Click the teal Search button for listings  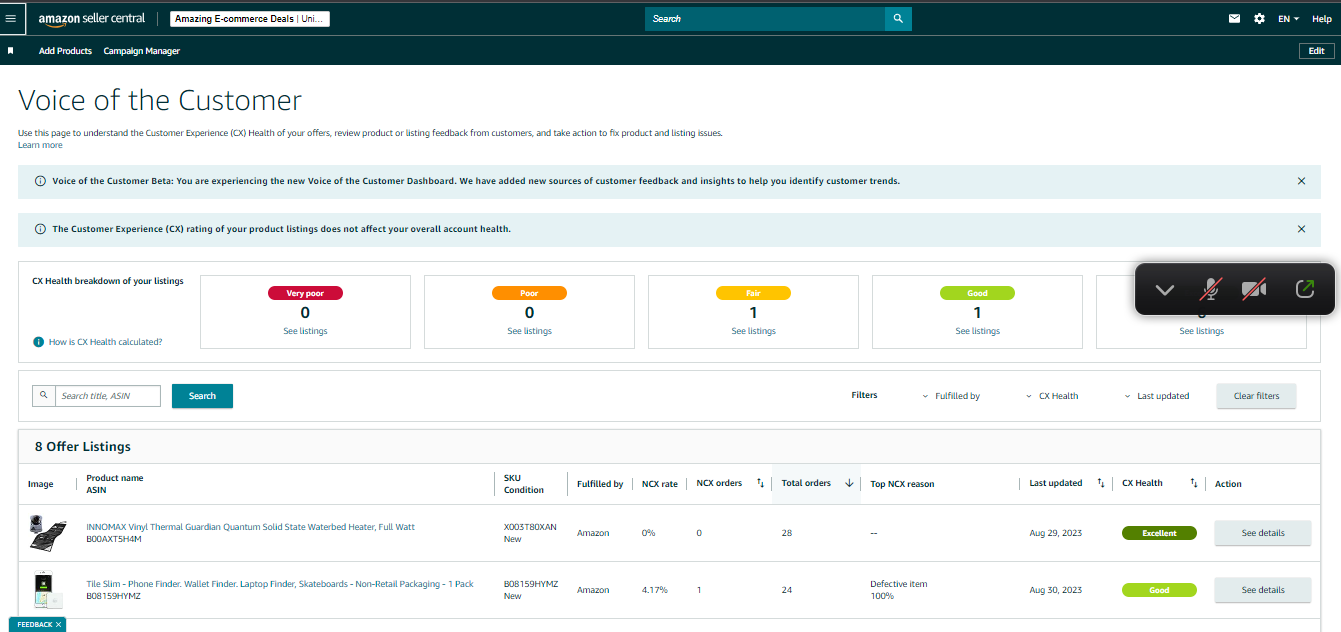[x=202, y=396]
